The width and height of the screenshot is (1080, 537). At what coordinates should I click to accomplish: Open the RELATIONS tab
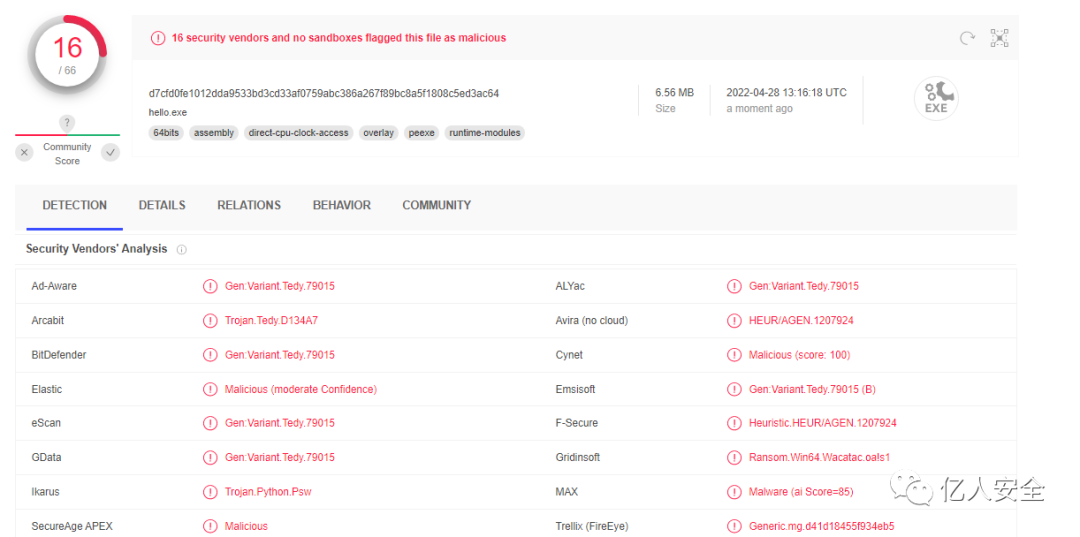249,205
